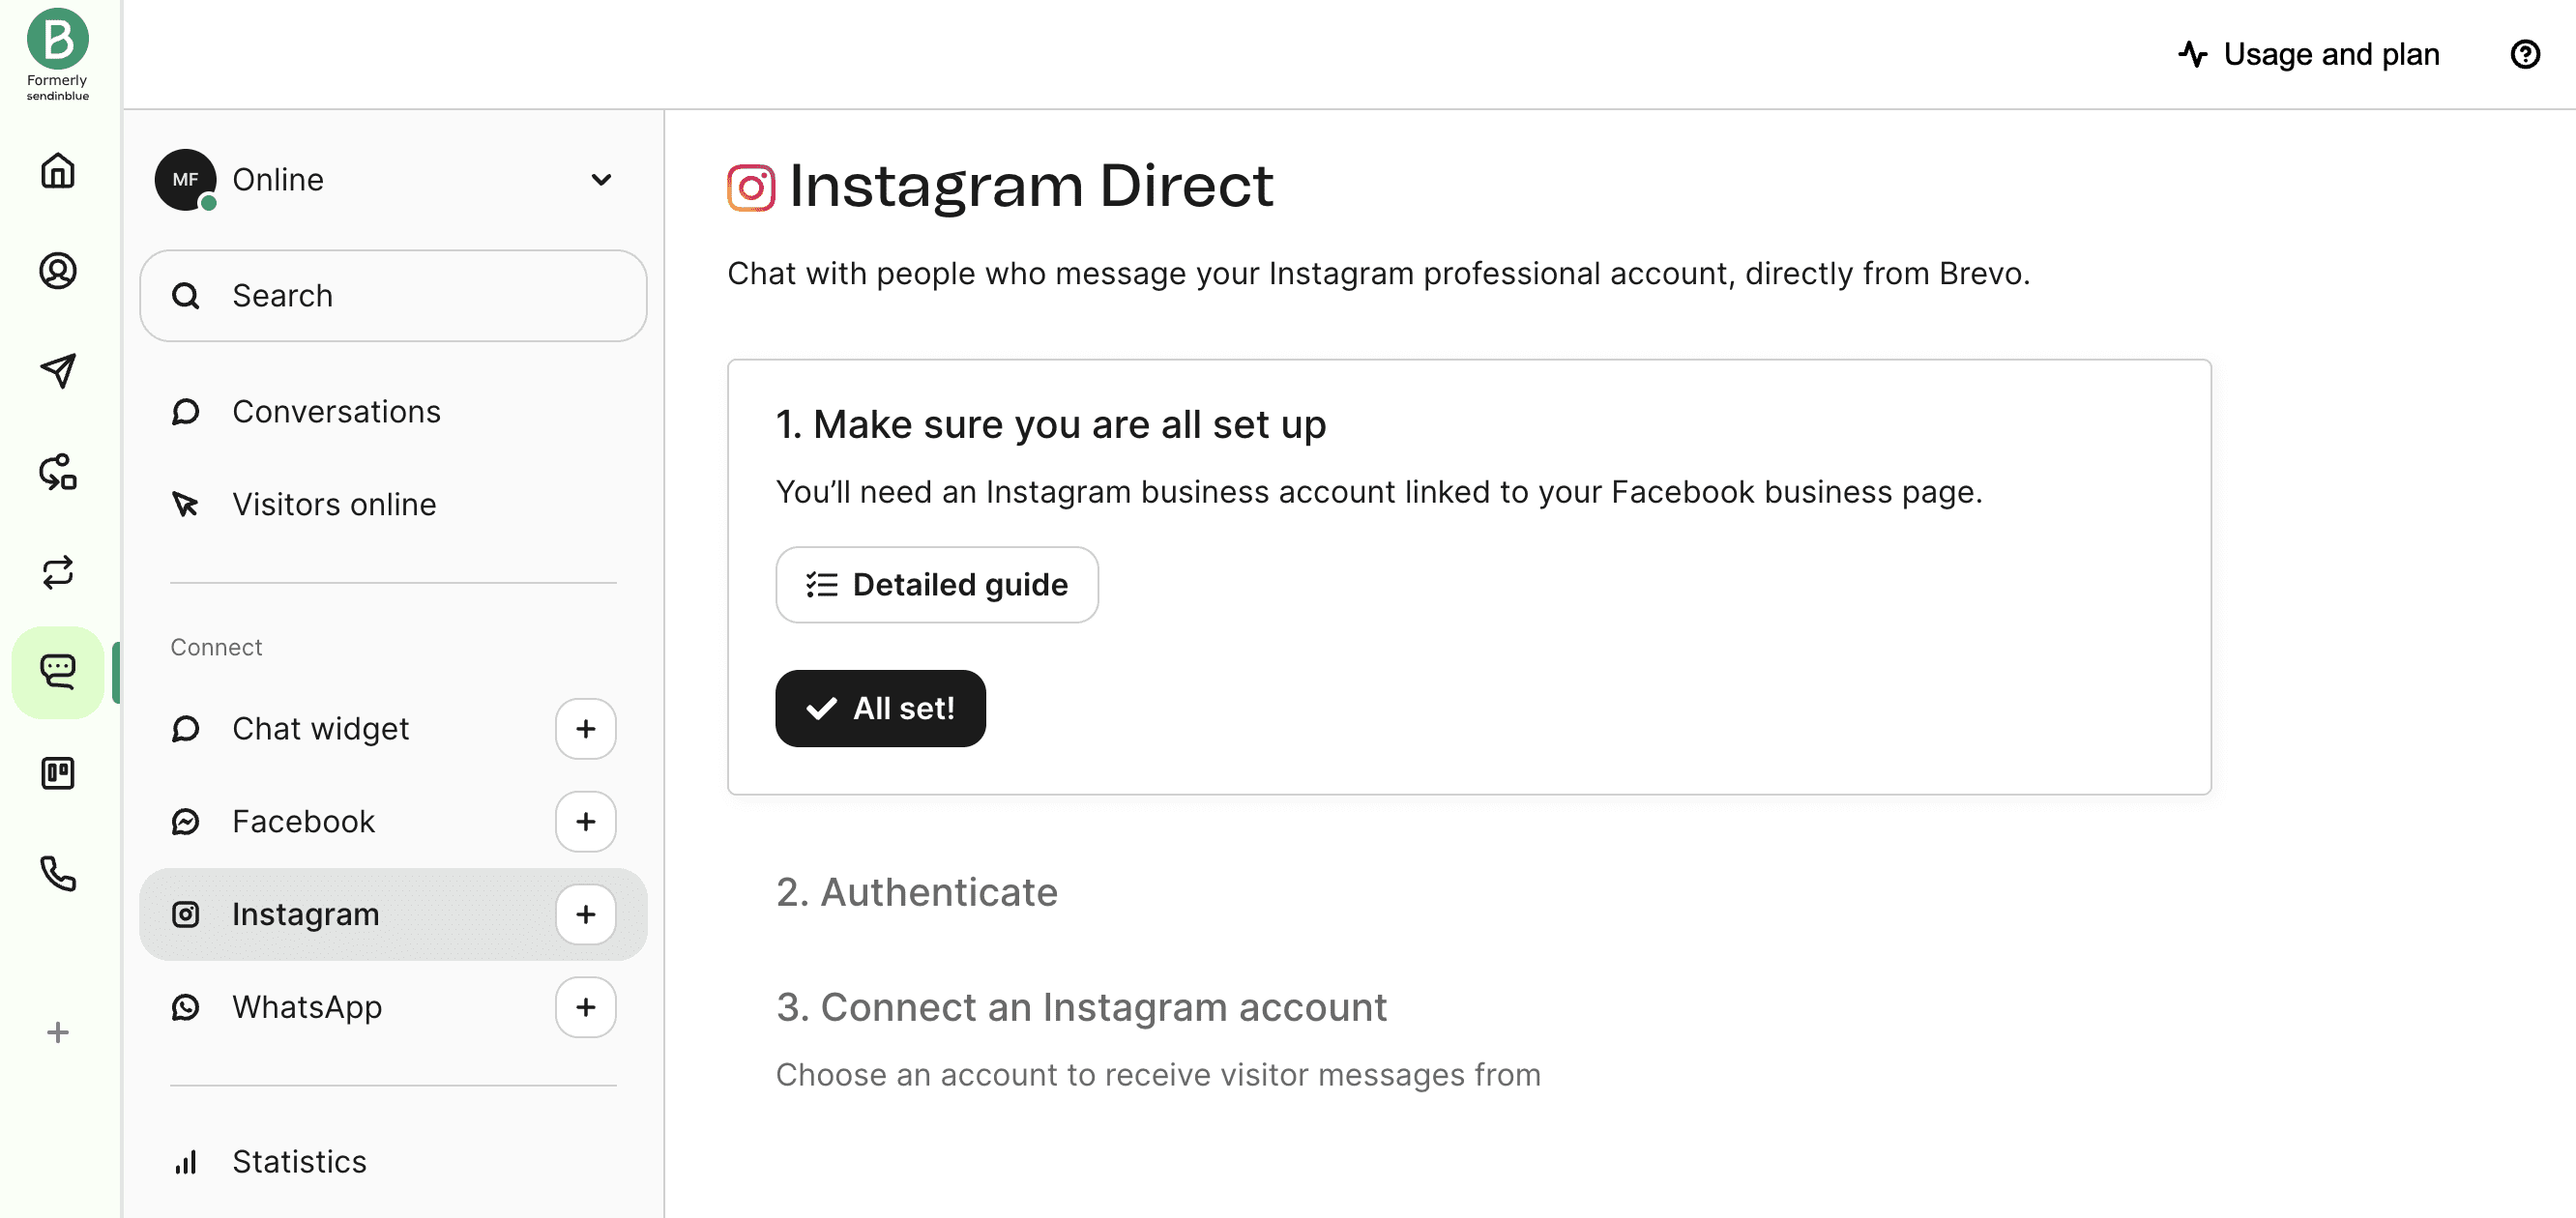This screenshot has height=1218, width=2576.
Task: Click the help question mark icon
Action: 2525,54
